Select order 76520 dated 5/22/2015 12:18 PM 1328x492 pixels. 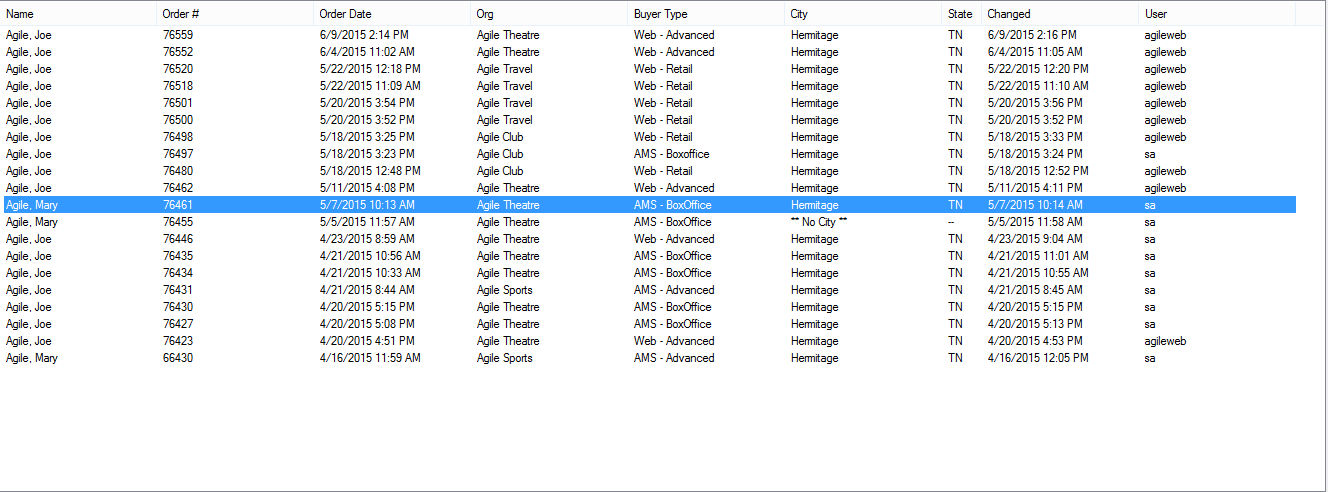648,69
